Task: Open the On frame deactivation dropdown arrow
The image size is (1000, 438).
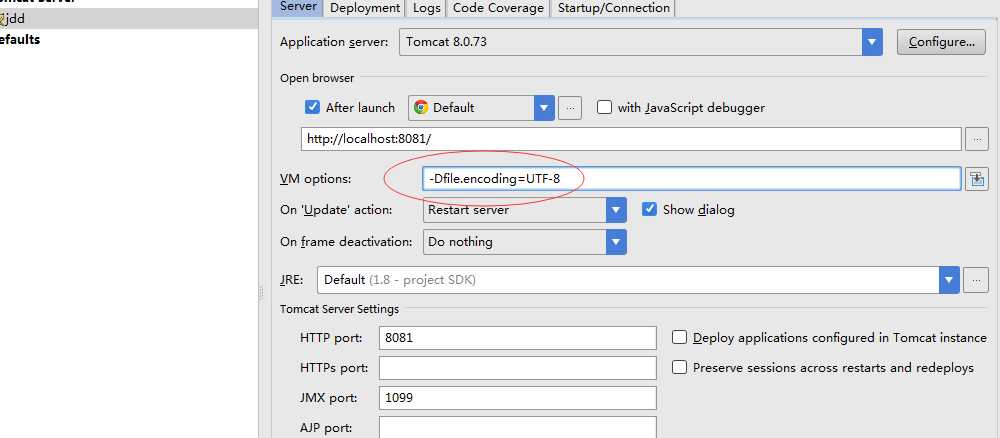Action: (x=616, y=242)
